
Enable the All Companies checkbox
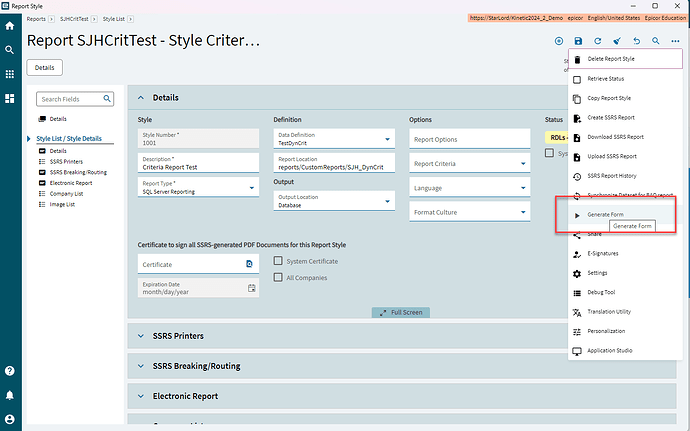tap(278, 277)
